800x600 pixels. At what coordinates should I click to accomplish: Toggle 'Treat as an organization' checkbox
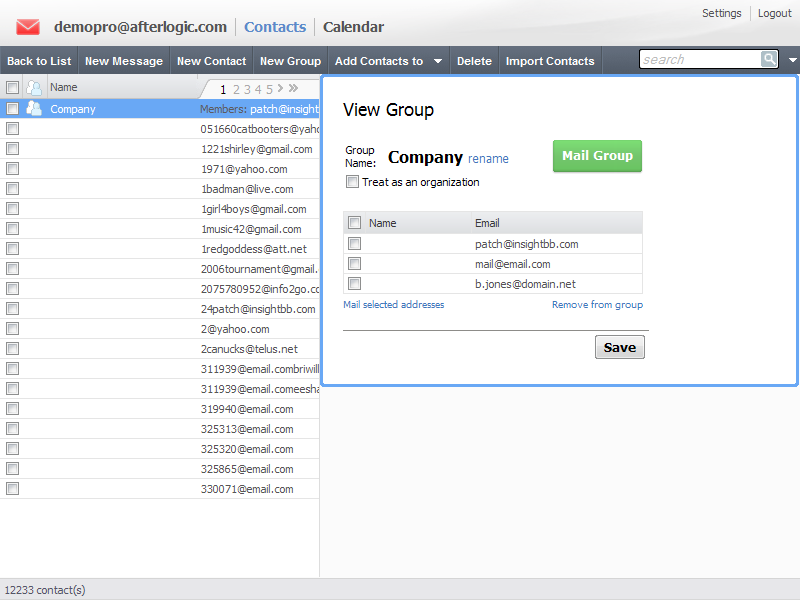tap(352, 182)
